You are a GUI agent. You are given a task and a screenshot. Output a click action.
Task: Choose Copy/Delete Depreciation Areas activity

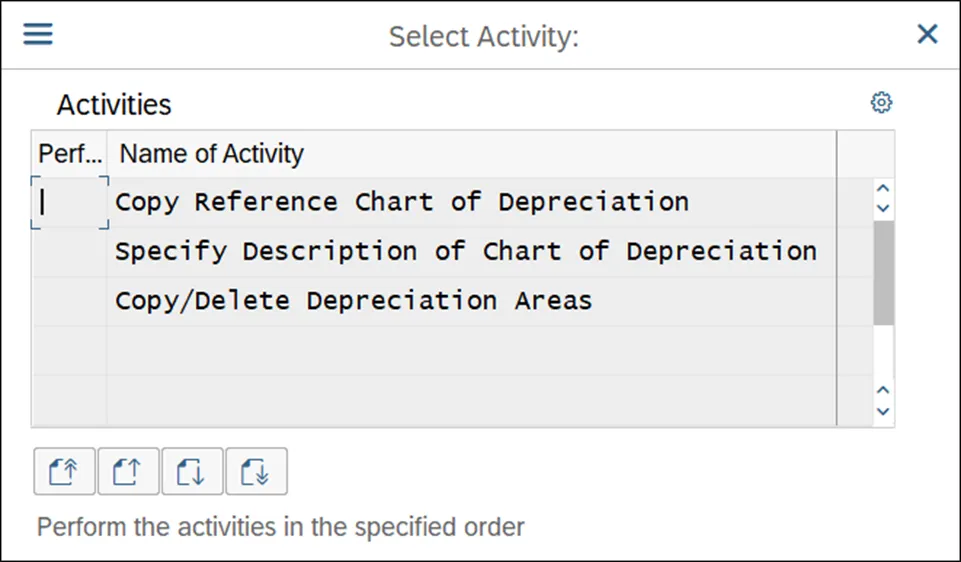click(x=353, y=300)
